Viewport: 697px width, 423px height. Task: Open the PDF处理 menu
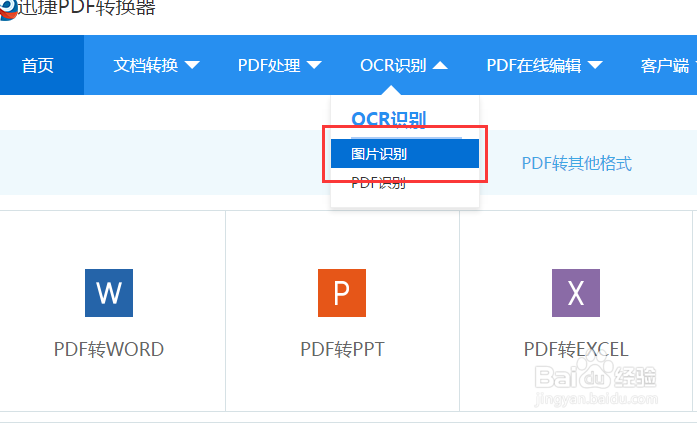(x=269, y=65)
